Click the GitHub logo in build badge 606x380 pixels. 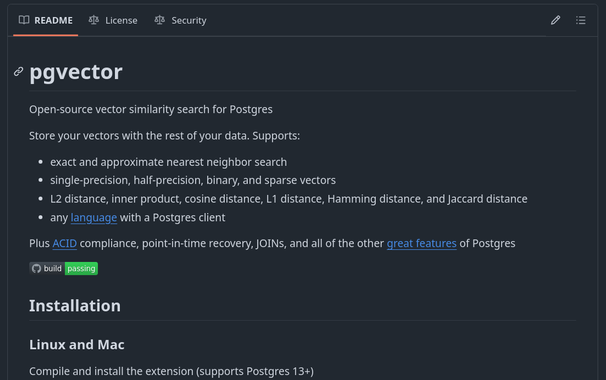point(36,269)
